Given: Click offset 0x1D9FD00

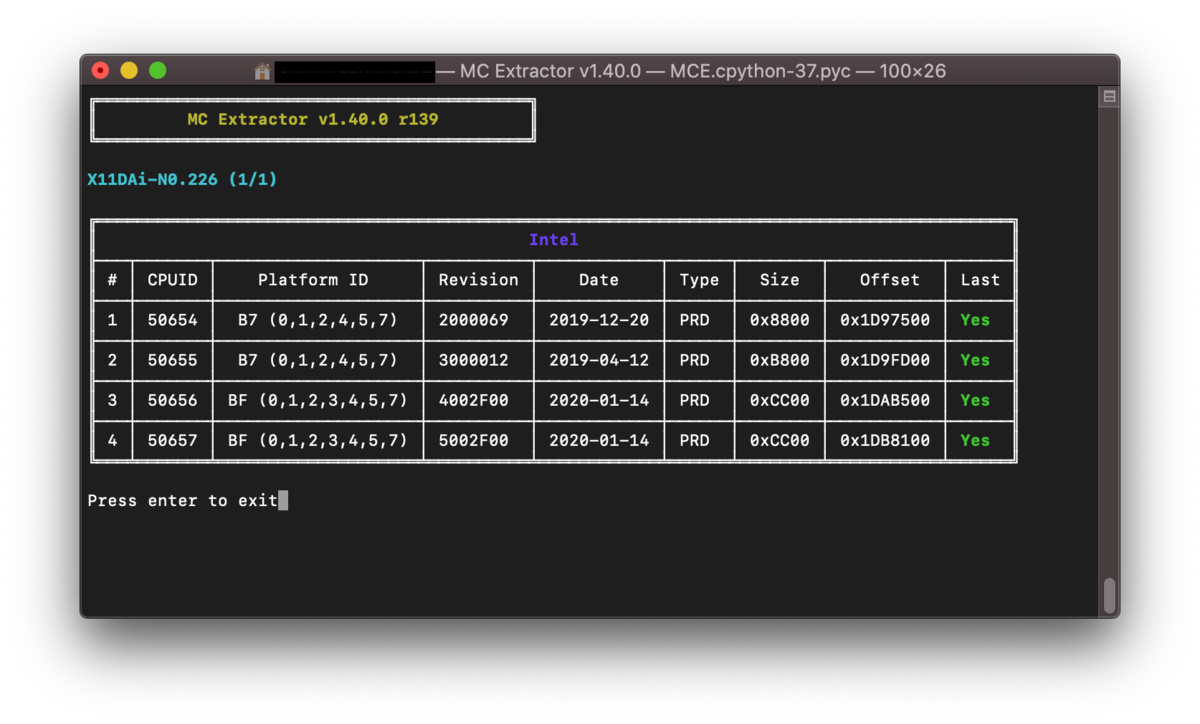Looking at the screenshot, I should click(885, 360).
